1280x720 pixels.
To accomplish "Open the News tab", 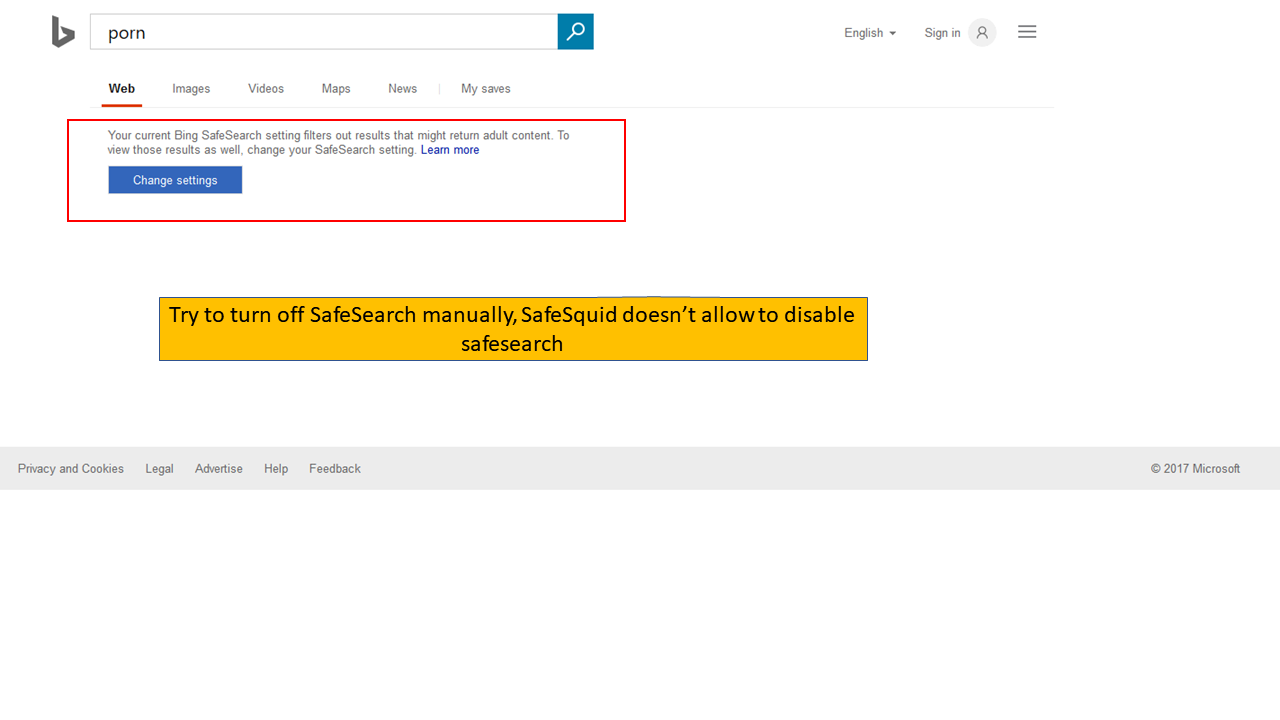I will pyautogui.click(x=403, y=89).
